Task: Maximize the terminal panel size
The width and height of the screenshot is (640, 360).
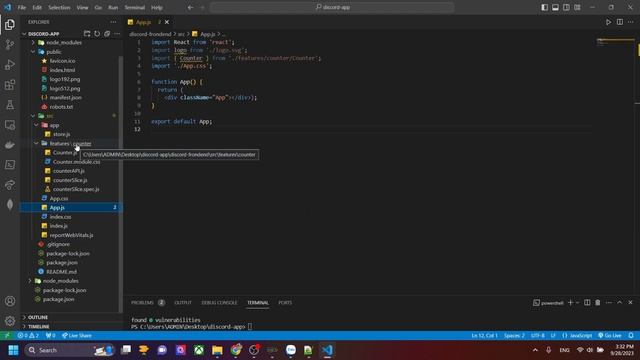Action: pos(620,302)
